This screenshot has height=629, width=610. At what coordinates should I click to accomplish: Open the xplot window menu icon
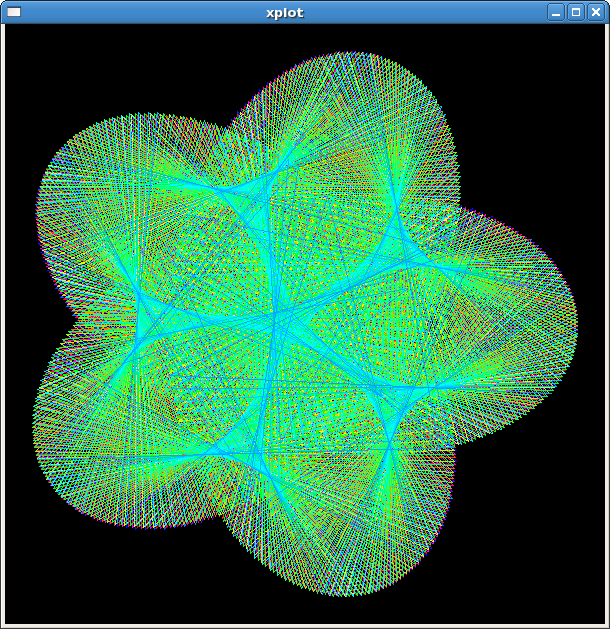[14, 12]
